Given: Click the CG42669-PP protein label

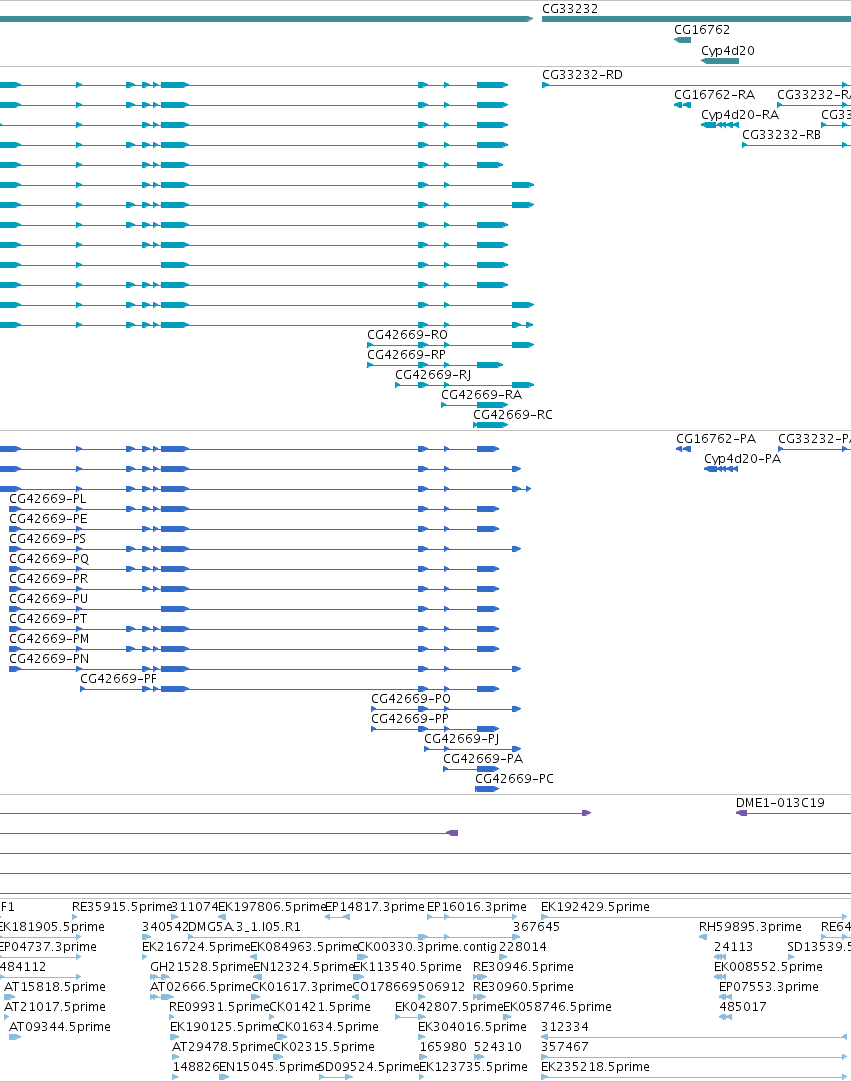Looking at the screenshot, I should point(410,719).
